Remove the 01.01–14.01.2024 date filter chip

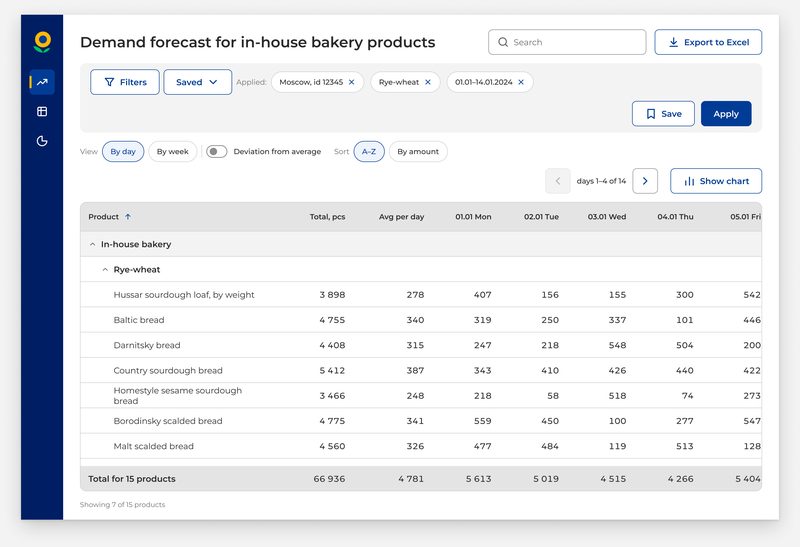(521, 82)
